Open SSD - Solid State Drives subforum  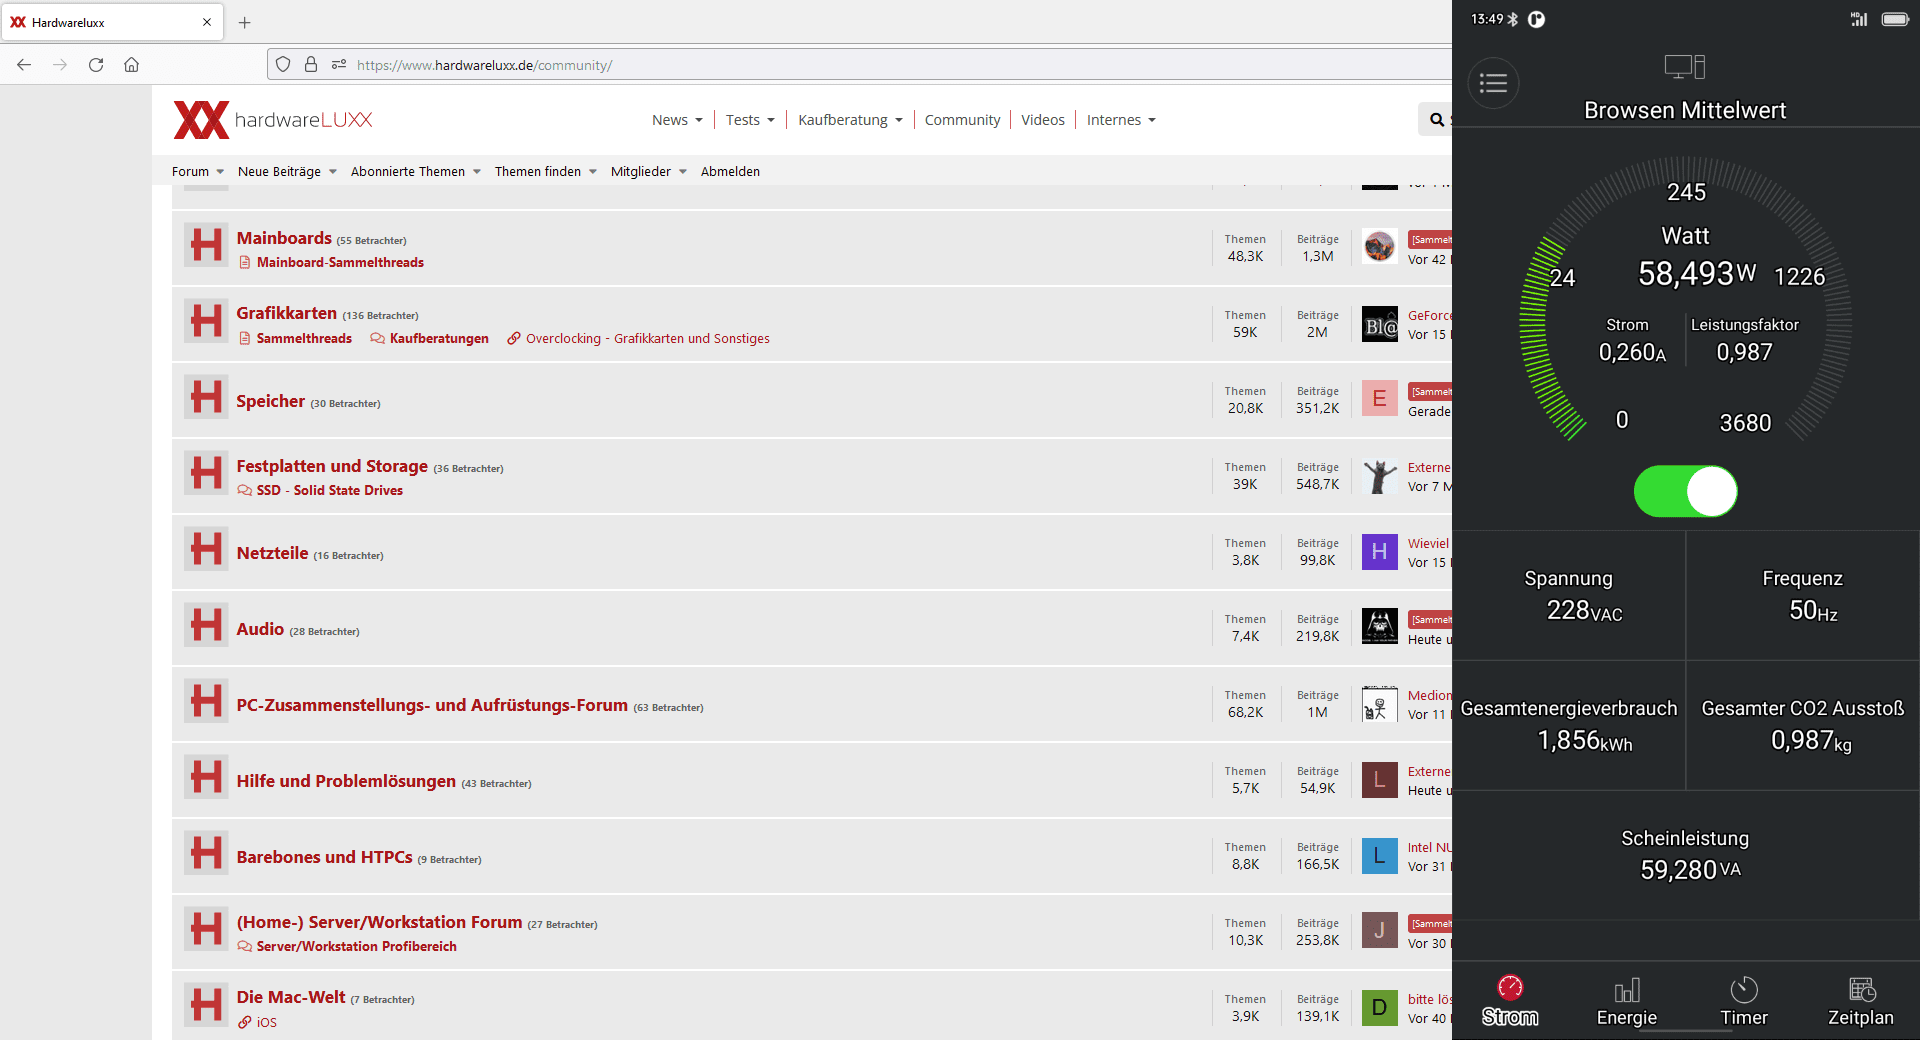point(329,491)
